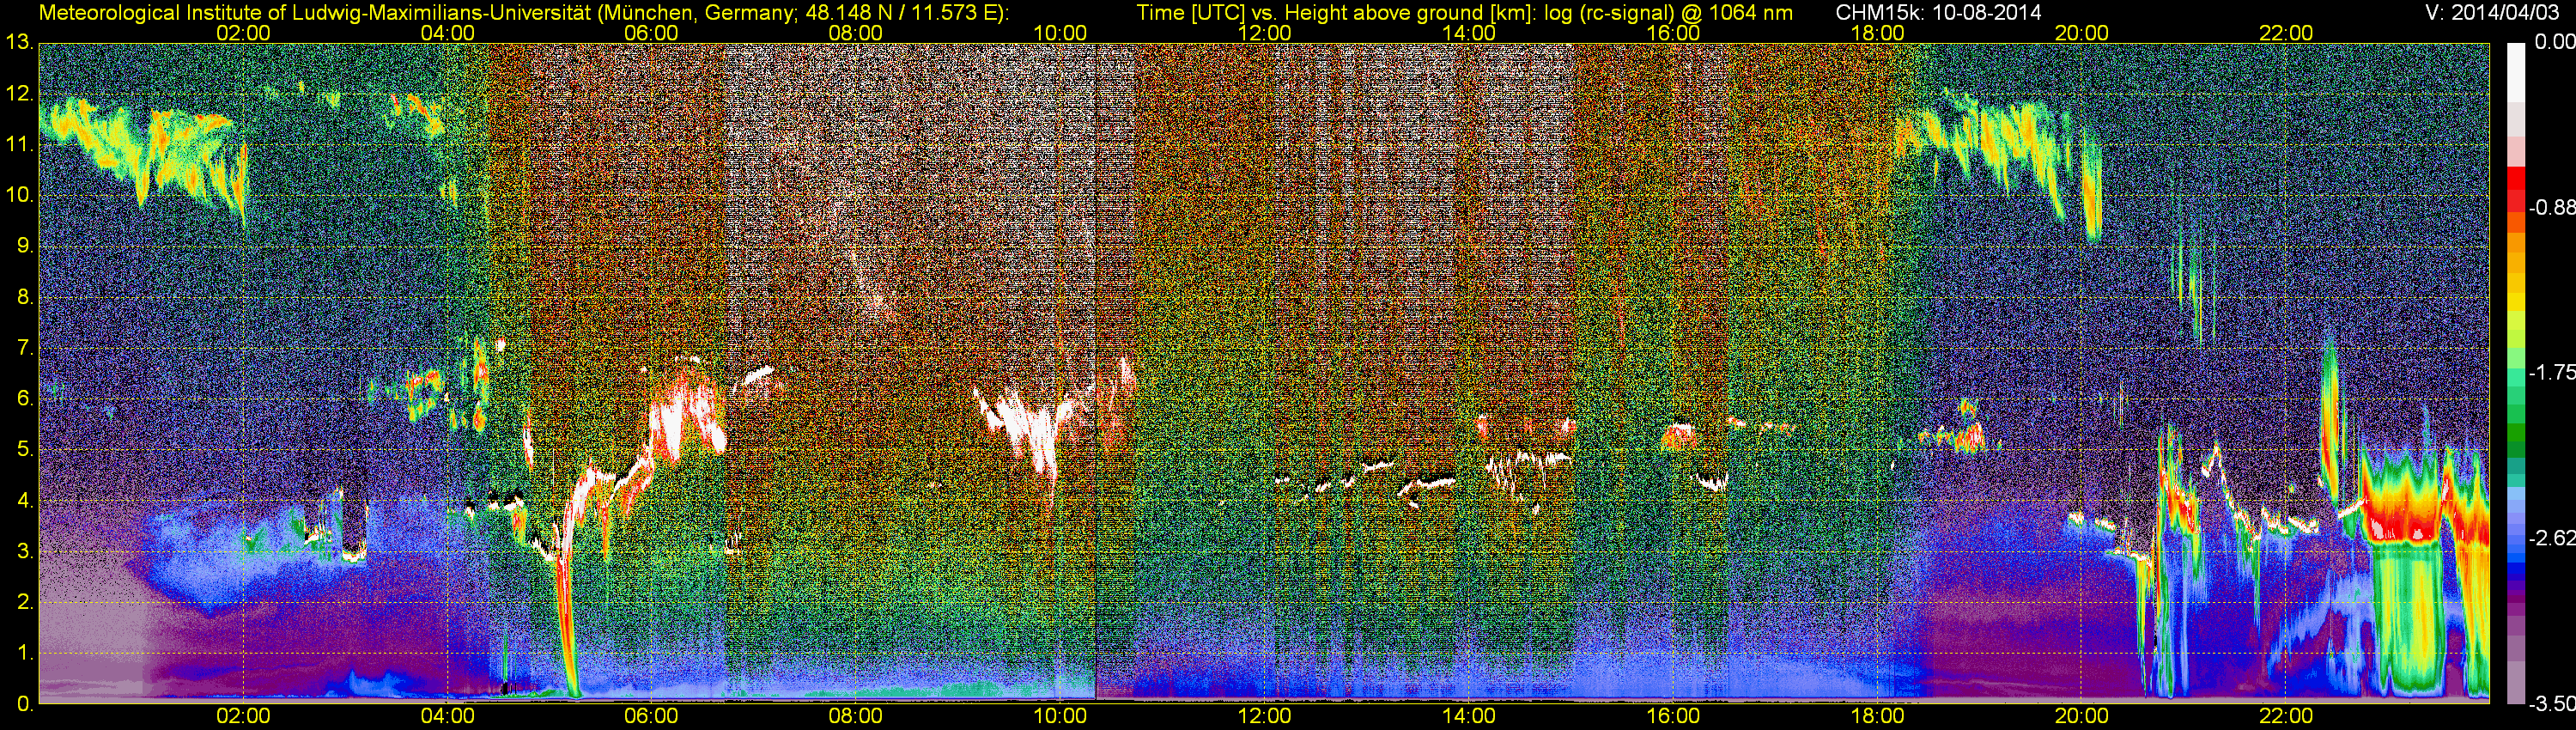Click the 13. km height axis label
The image size is (2576, 730).
pyautogui.click(x=19, y=43)
